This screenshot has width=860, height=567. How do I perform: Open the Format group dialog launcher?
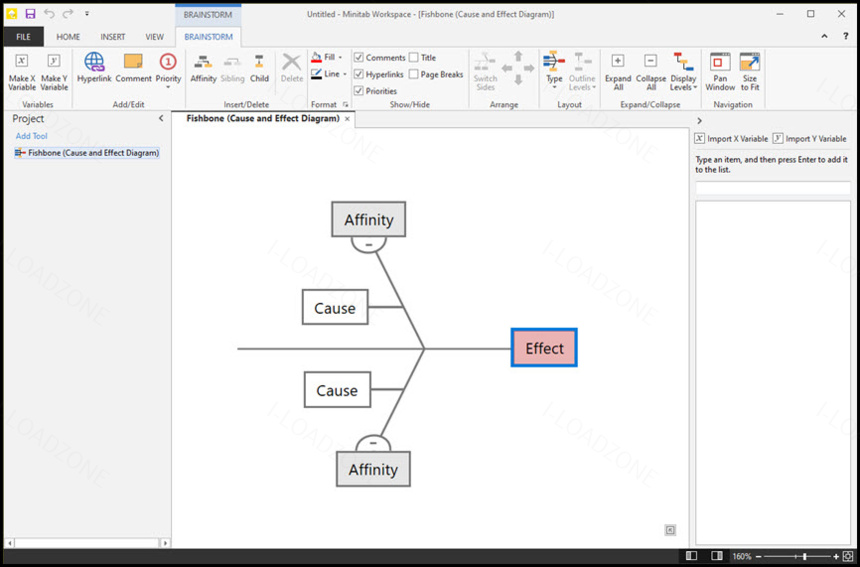pyautogui.click(x=346, y=104)
